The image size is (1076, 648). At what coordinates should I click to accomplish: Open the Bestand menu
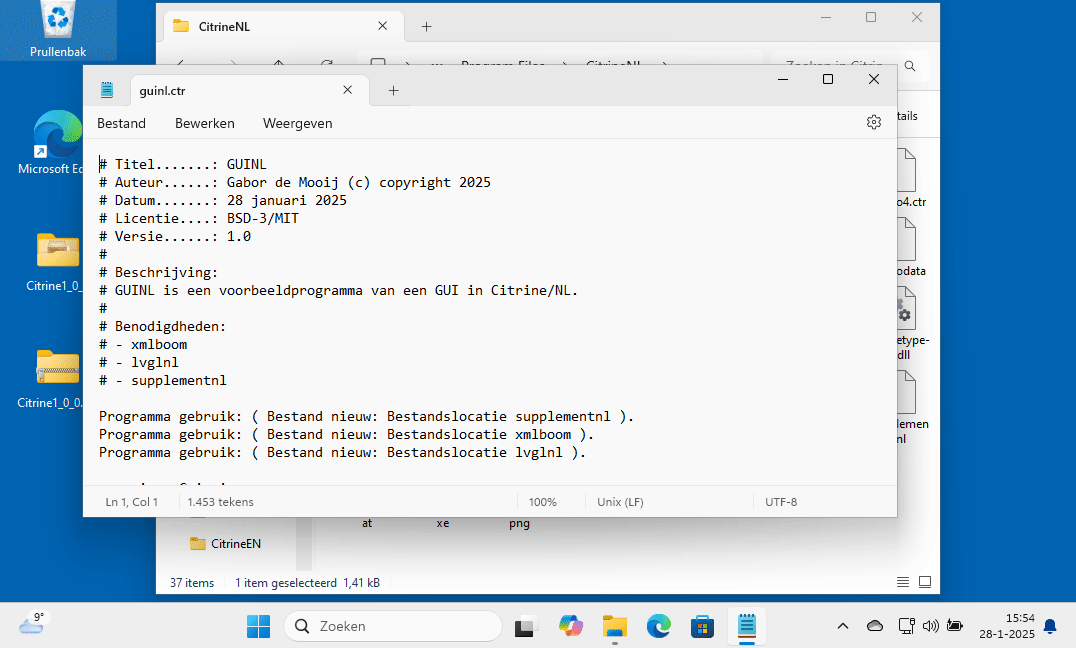tap(121, 123)
